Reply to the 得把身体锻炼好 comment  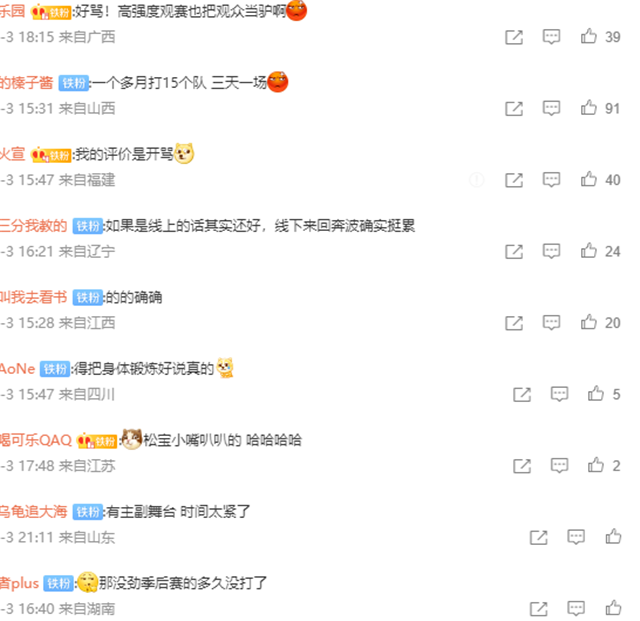559,394
